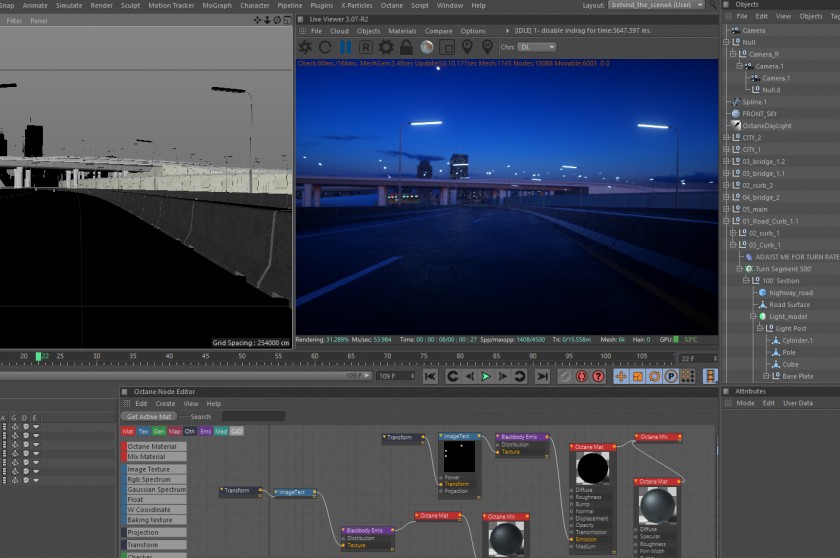Click the red record keyframe button
This screenshot has height=558, width=840.
pos(581,376)
